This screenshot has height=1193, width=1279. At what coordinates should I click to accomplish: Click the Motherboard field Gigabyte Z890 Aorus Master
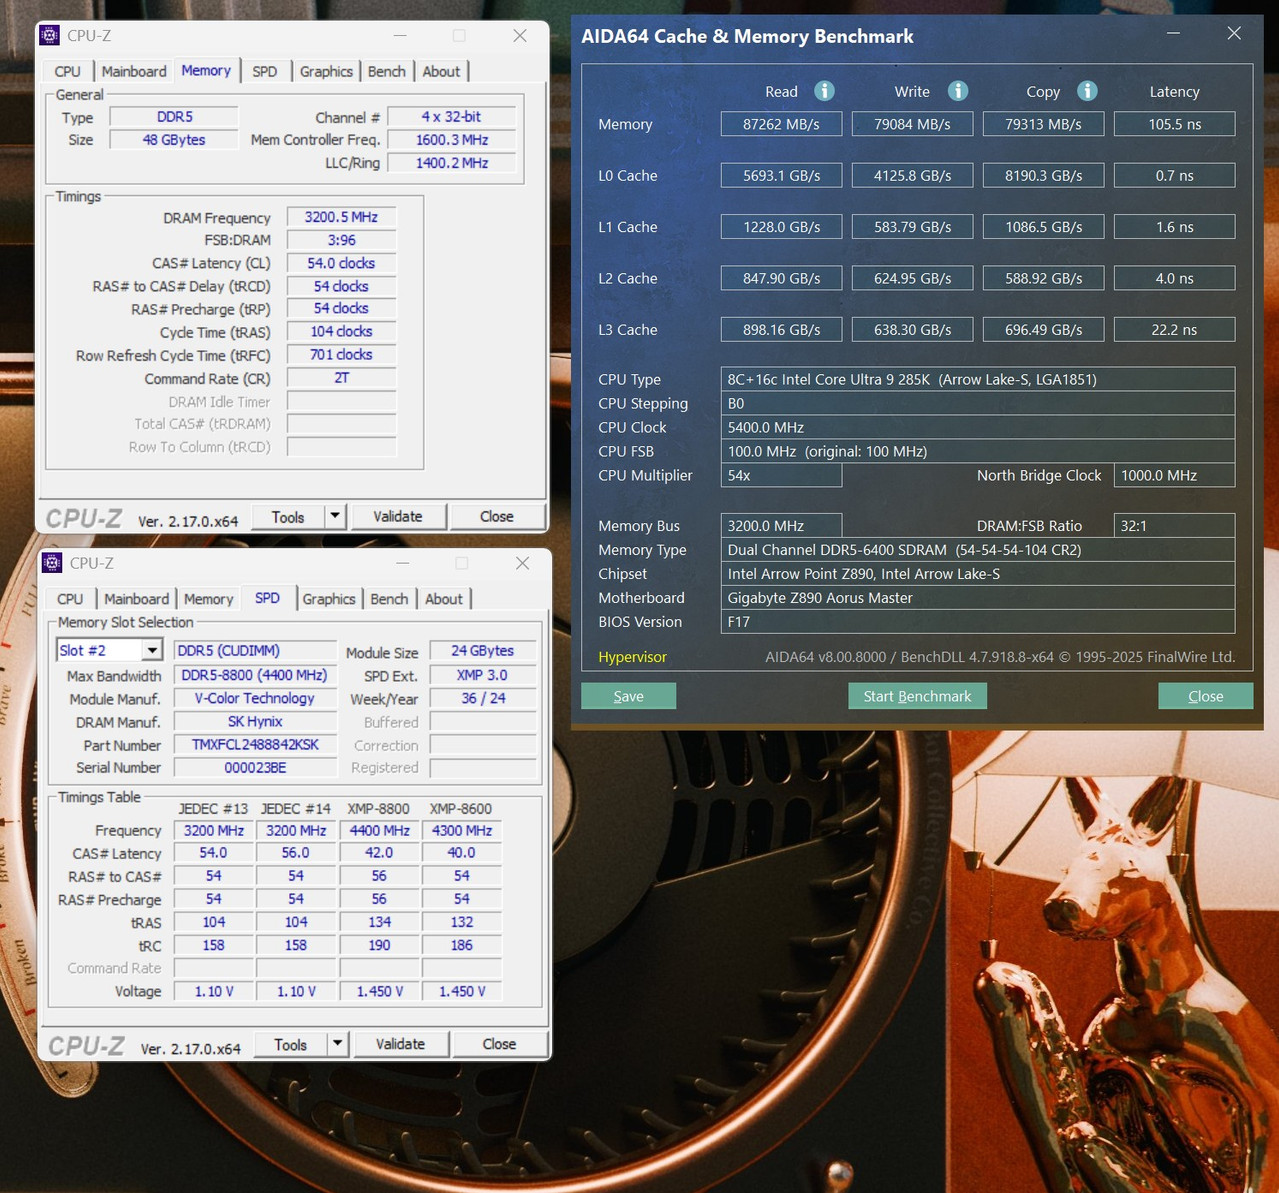(x=978, y=598)
